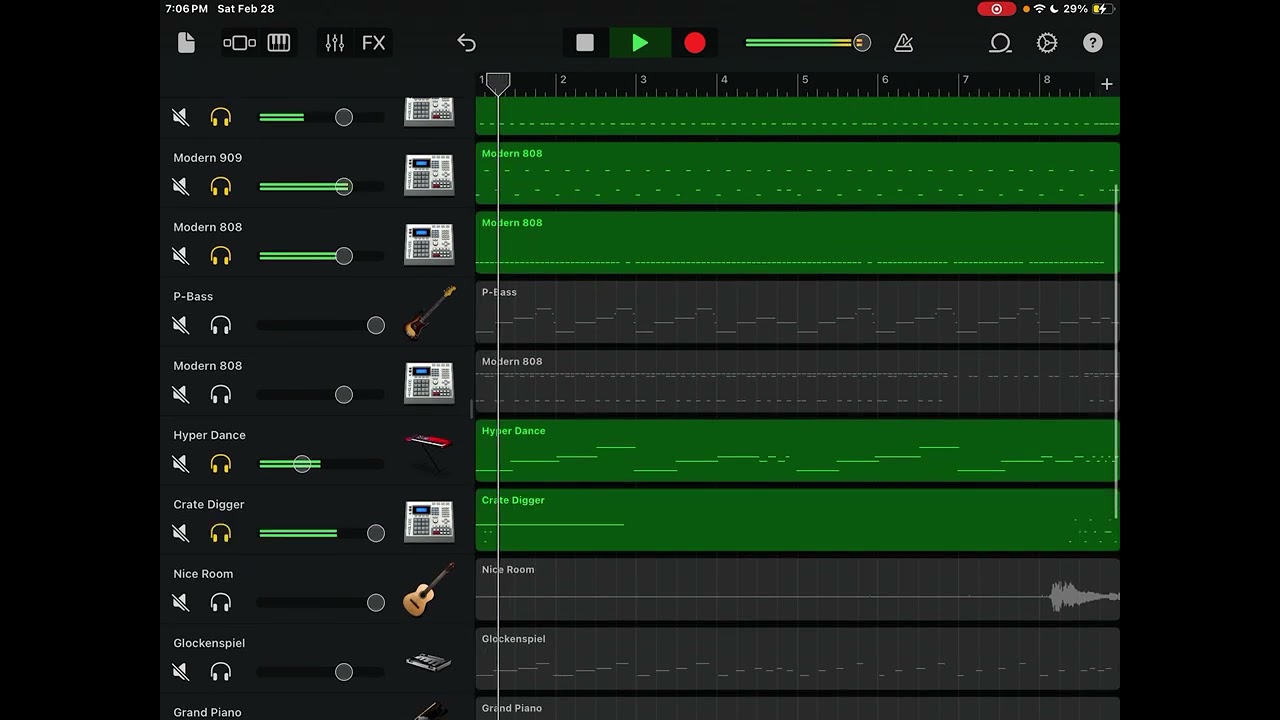Solo the P-Bass track
The width and height of the screenshot is (1280, 720).
tap(221, 326)
